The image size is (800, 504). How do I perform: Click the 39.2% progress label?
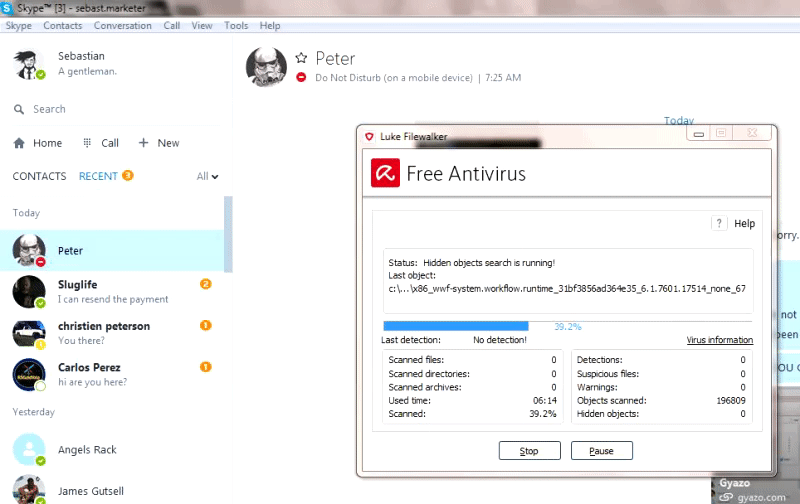(568, 326)
